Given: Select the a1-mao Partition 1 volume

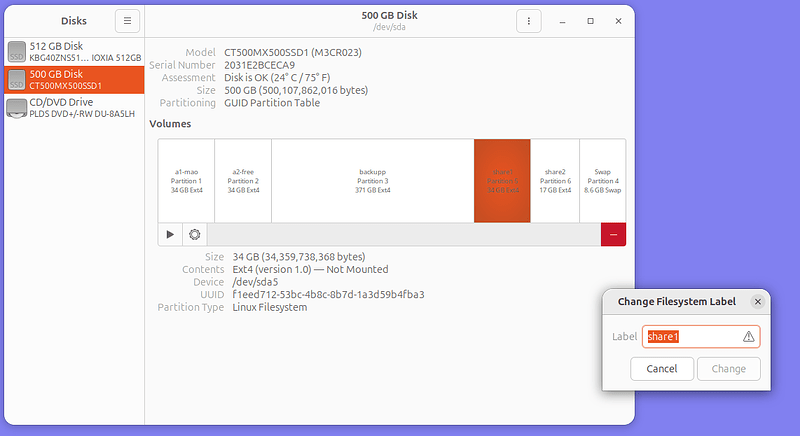Looking at the screenshot, I should click(x=186, y=181).
